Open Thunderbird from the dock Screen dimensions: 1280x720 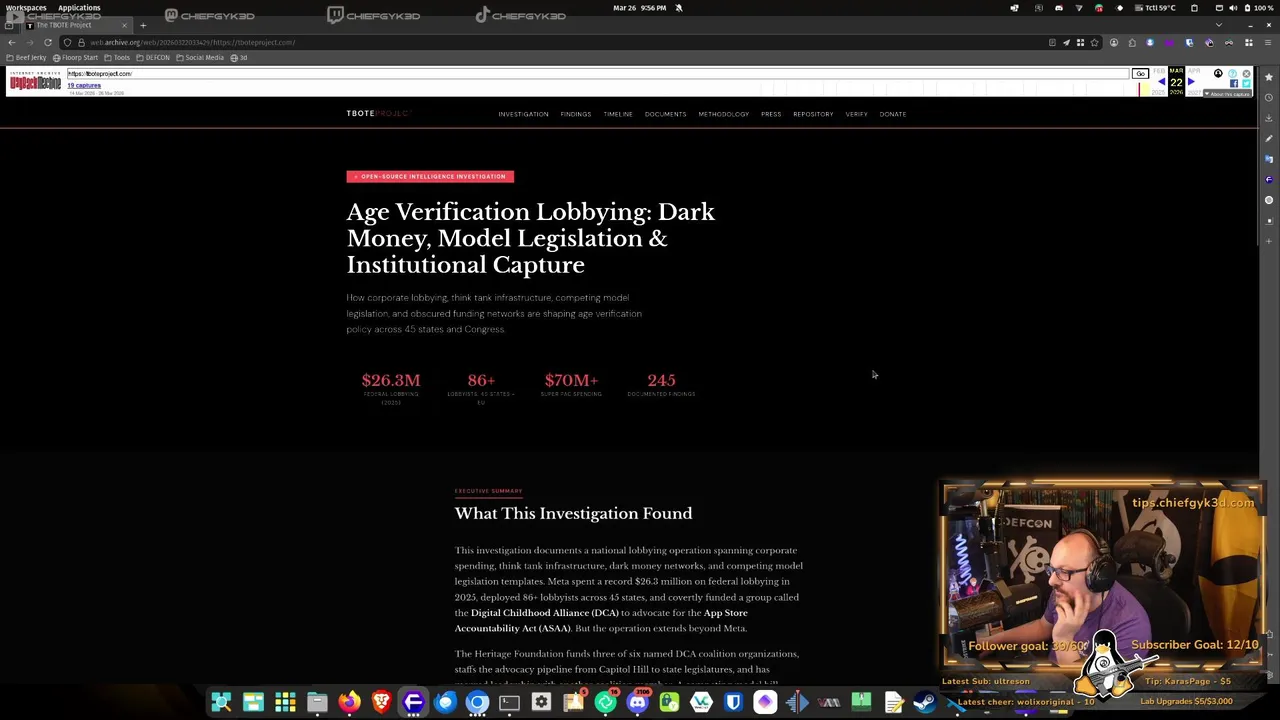pos(445,702)
